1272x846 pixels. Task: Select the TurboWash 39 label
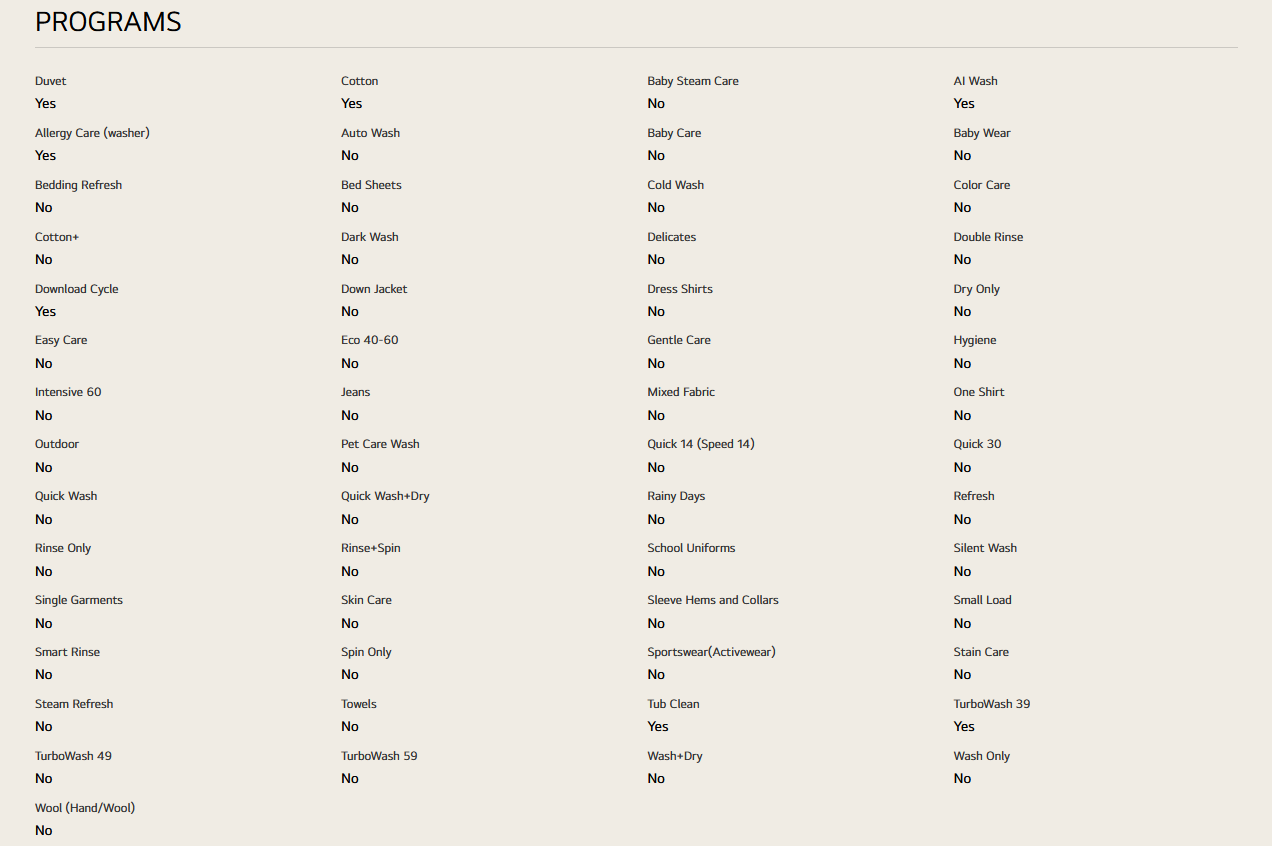point(991,704)
